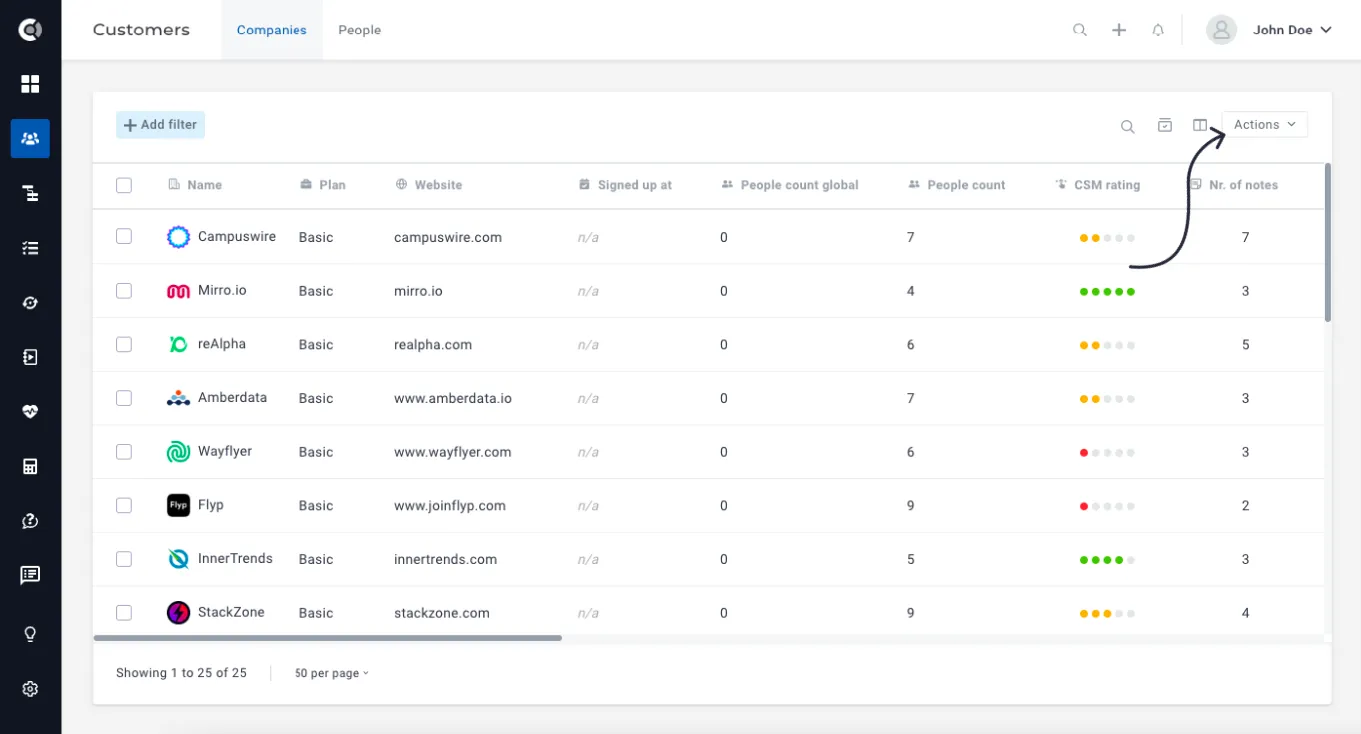The width and height of the screenshot is (1361, 734).
Task: Open the Actions dropdown
Action: 1265,125
